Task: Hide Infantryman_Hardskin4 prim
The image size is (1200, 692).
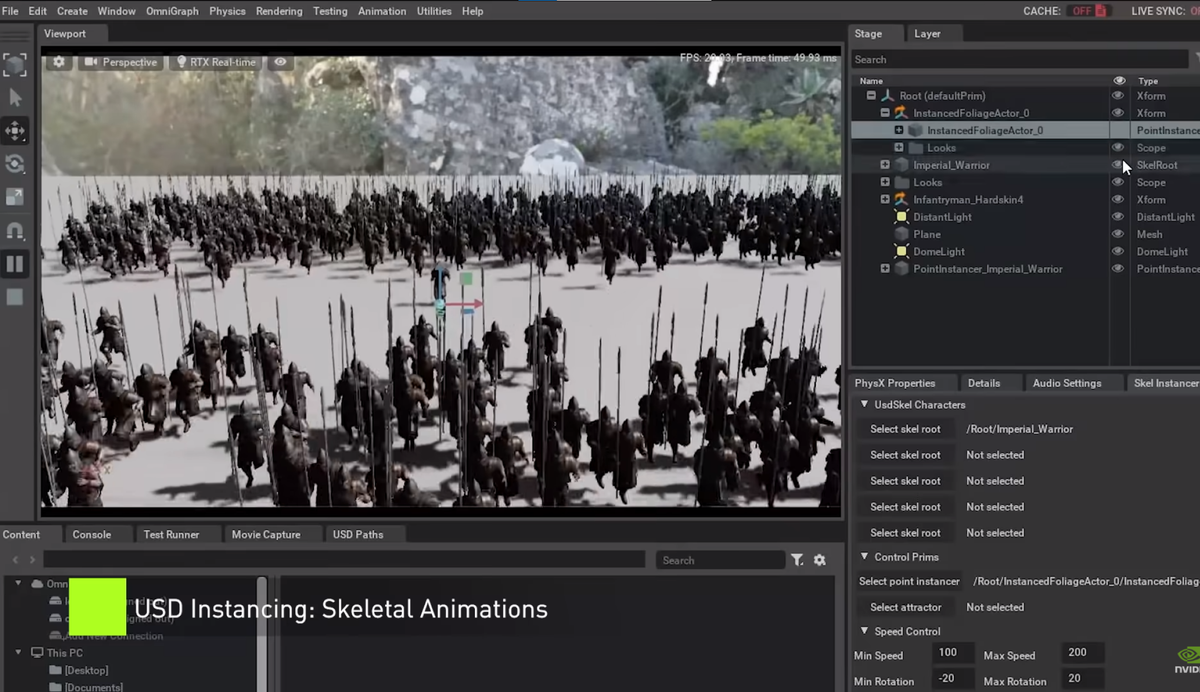Action: (x=1118, y=200)
